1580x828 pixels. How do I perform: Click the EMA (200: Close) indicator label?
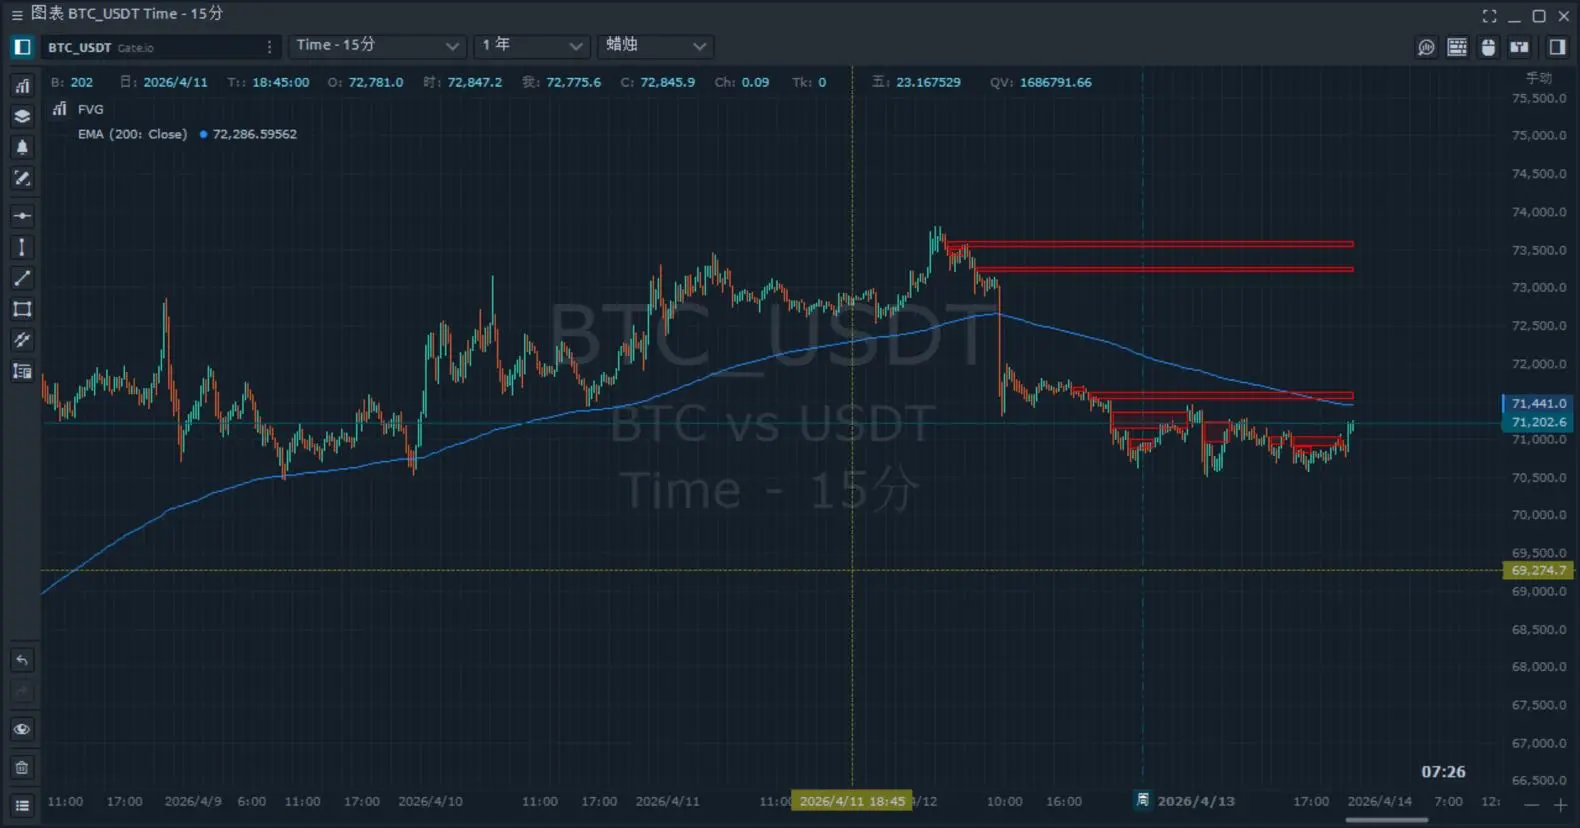click(x=133, y=134)
